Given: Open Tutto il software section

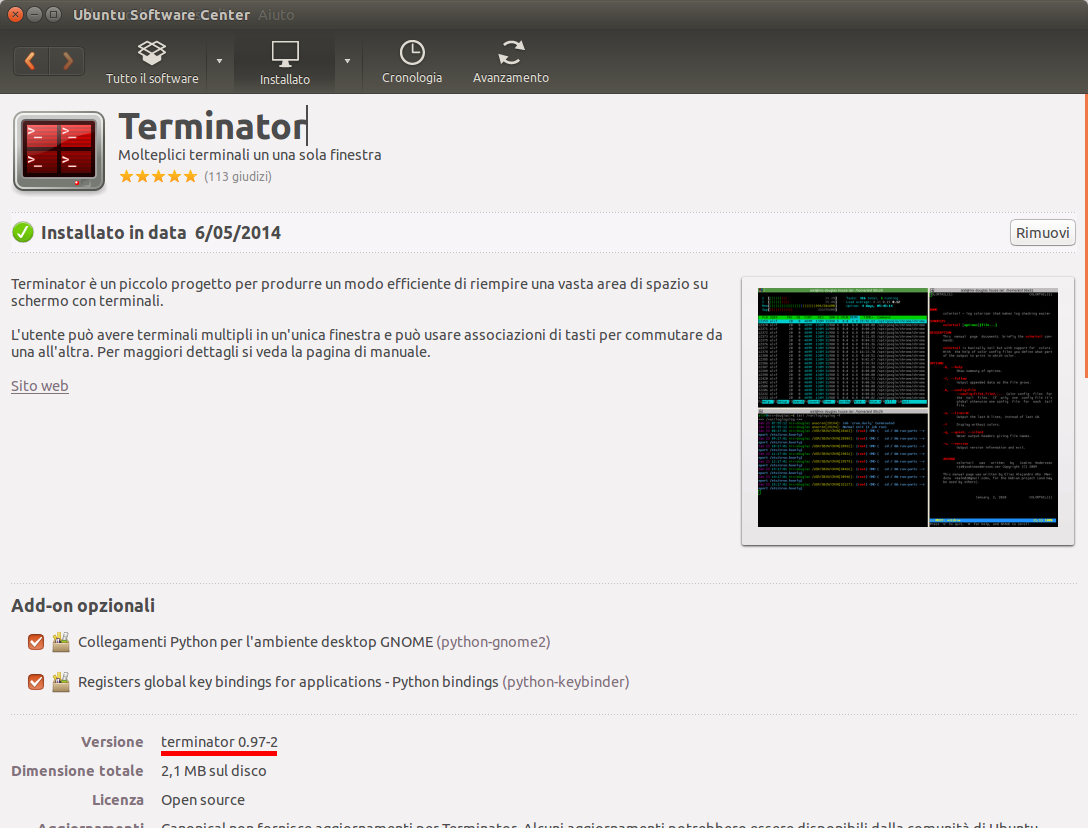Looking at the screenshot, I should [x=152, y=62].
